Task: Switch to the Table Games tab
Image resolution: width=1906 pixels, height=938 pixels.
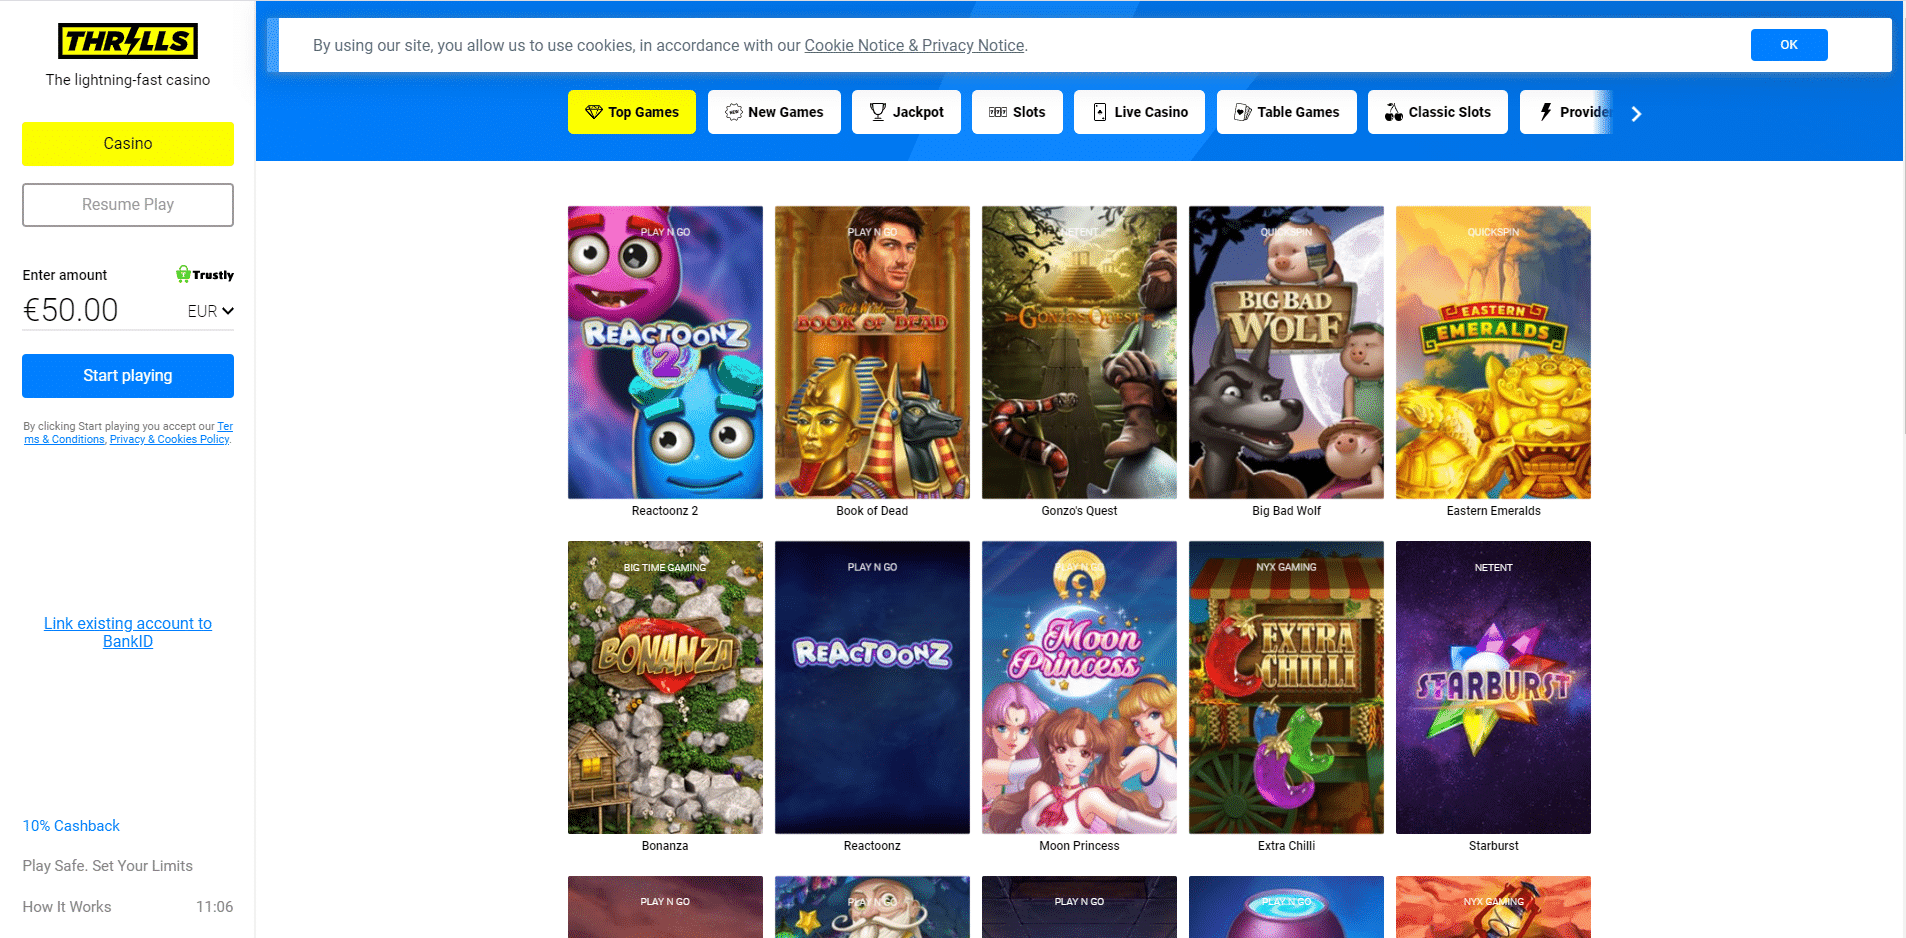Action: [1286, 112]
